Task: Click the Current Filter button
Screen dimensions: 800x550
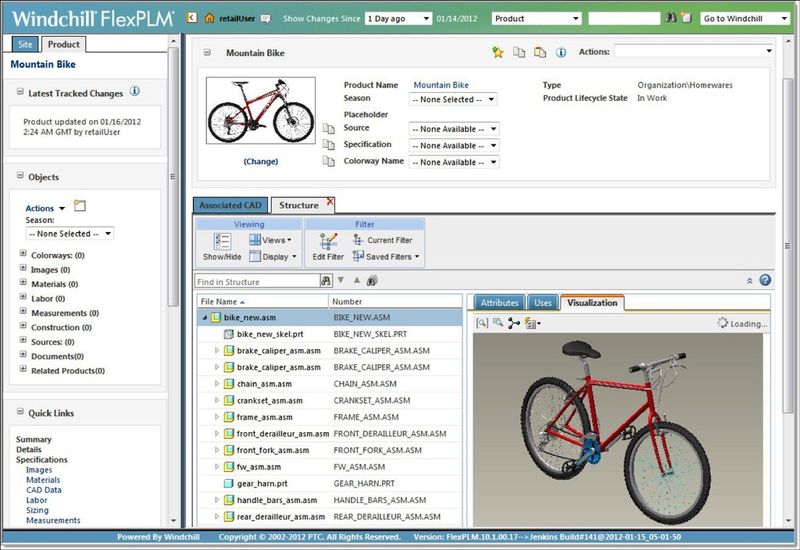Action: pyautogui.click(x=383, y=240)
